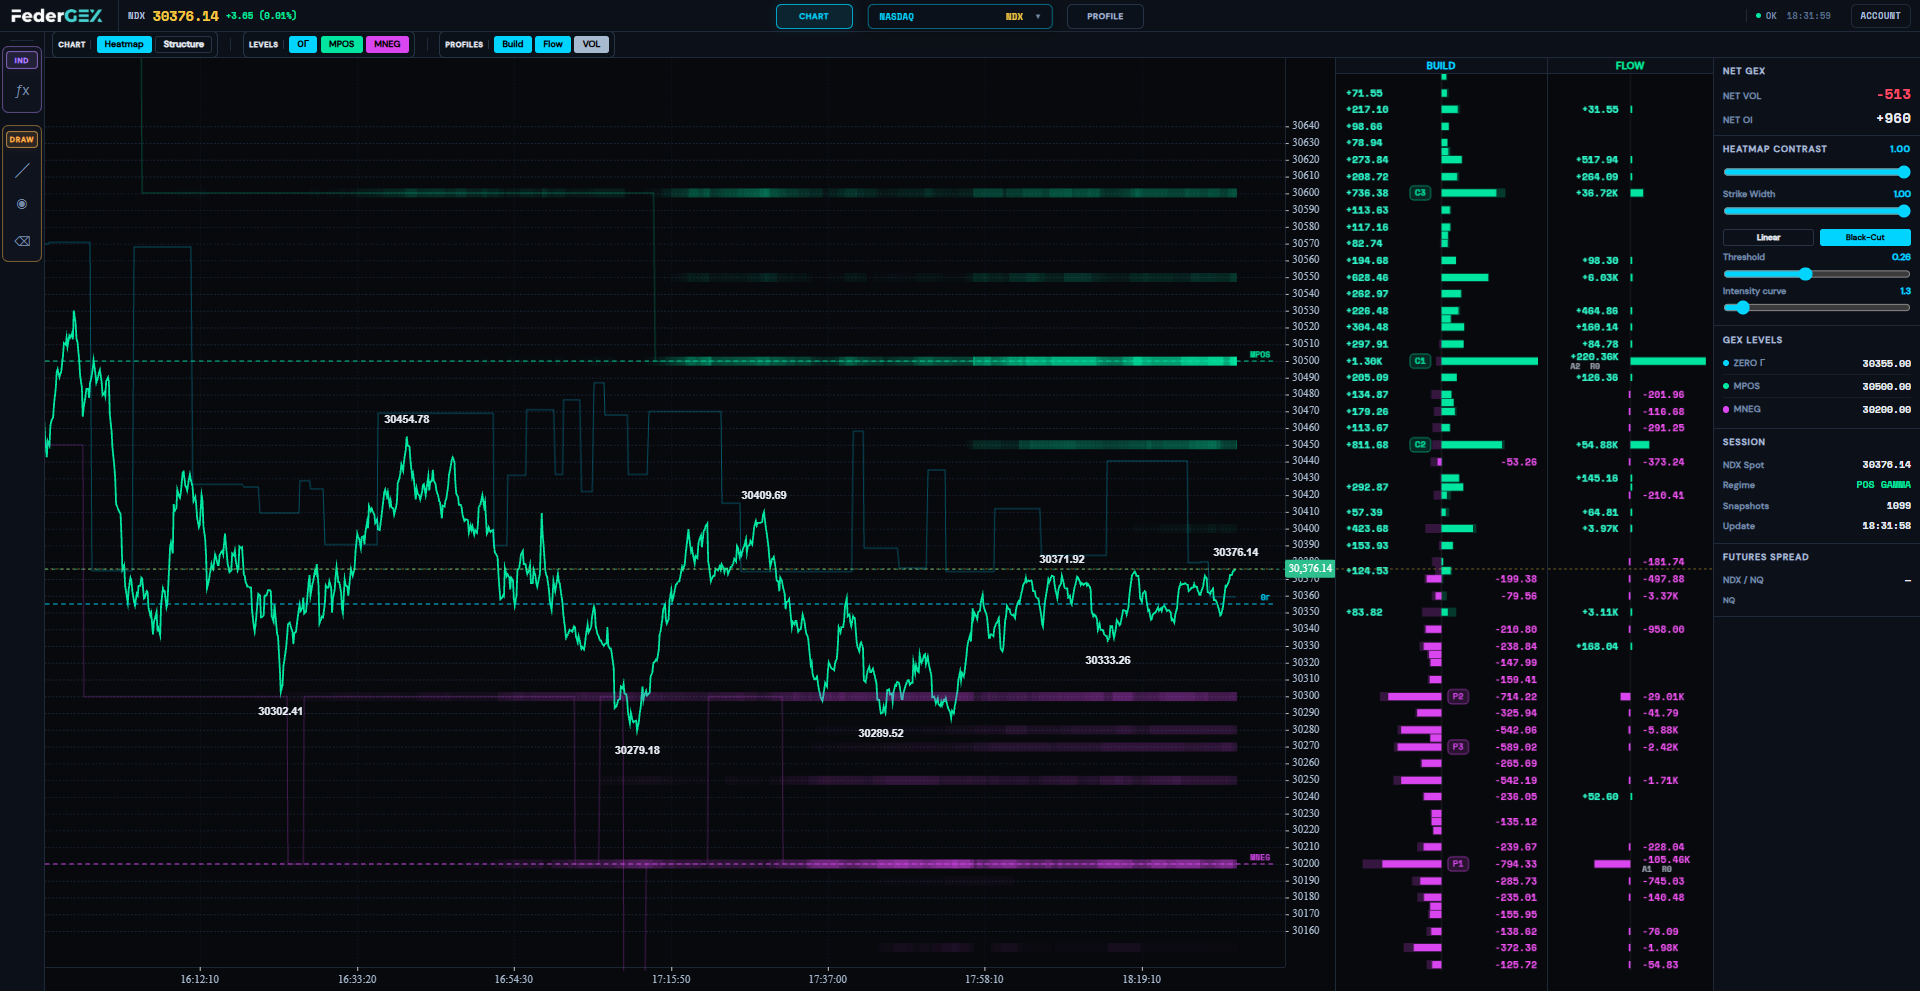Toggle the MNEG level
Screen dimensions: 1920x991
pyautogui.click(x=387, y=44)
